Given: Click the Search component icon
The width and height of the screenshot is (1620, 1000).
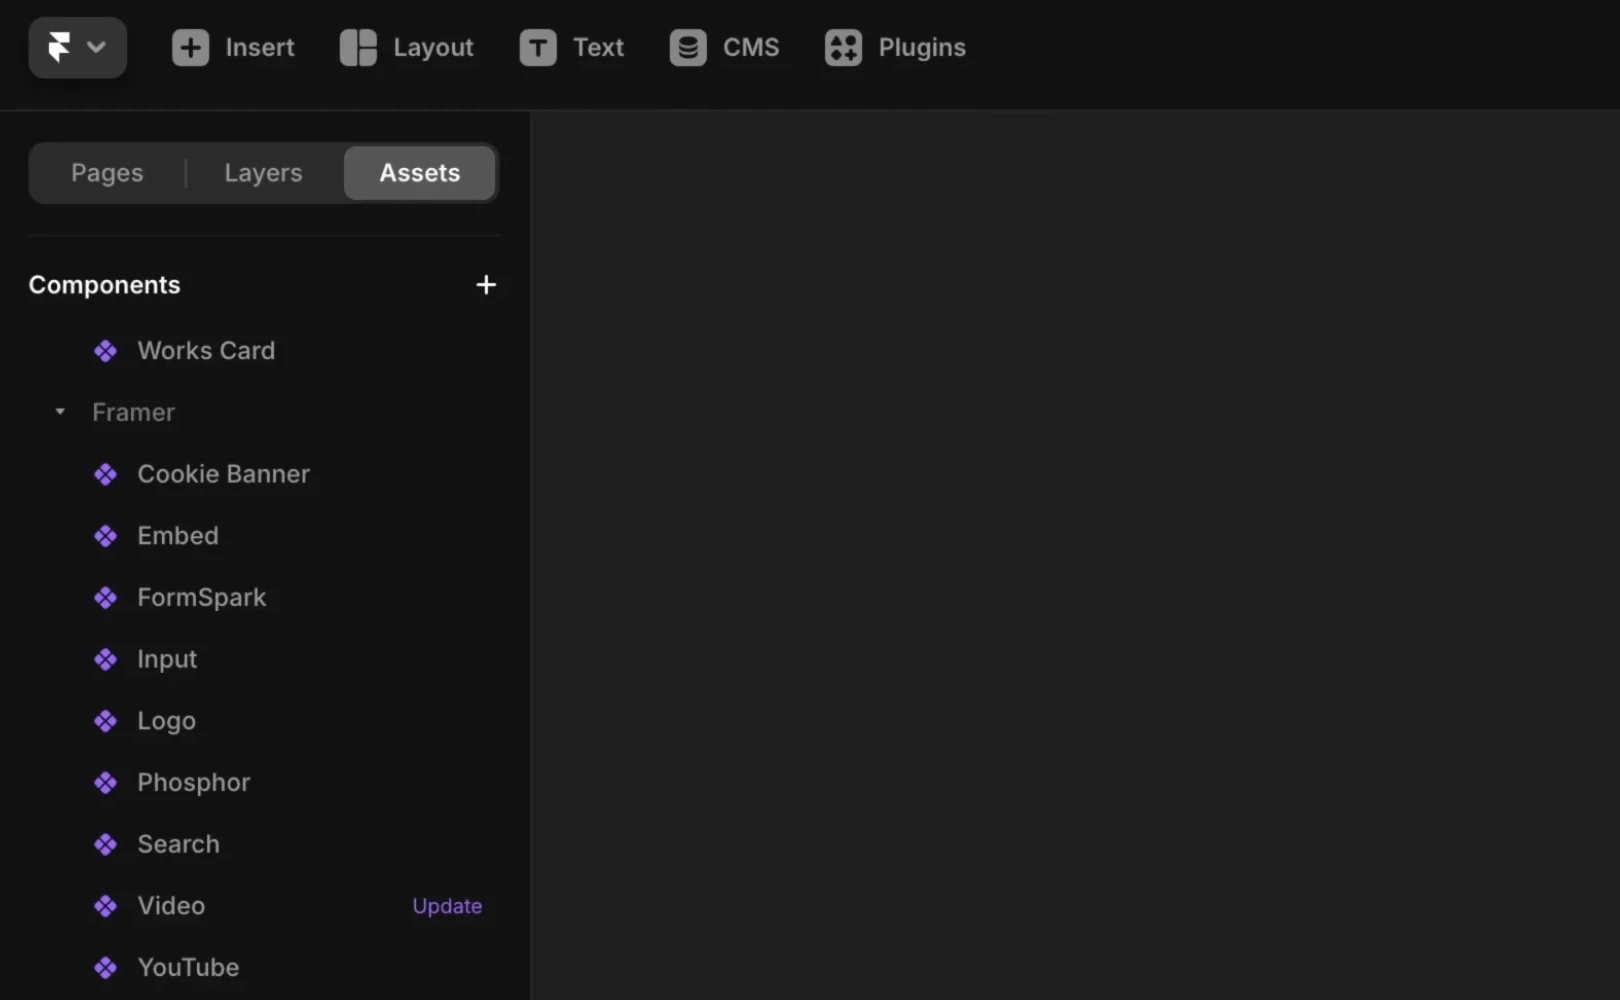Looking at the screenshot, I should click(x=105, y=845).
